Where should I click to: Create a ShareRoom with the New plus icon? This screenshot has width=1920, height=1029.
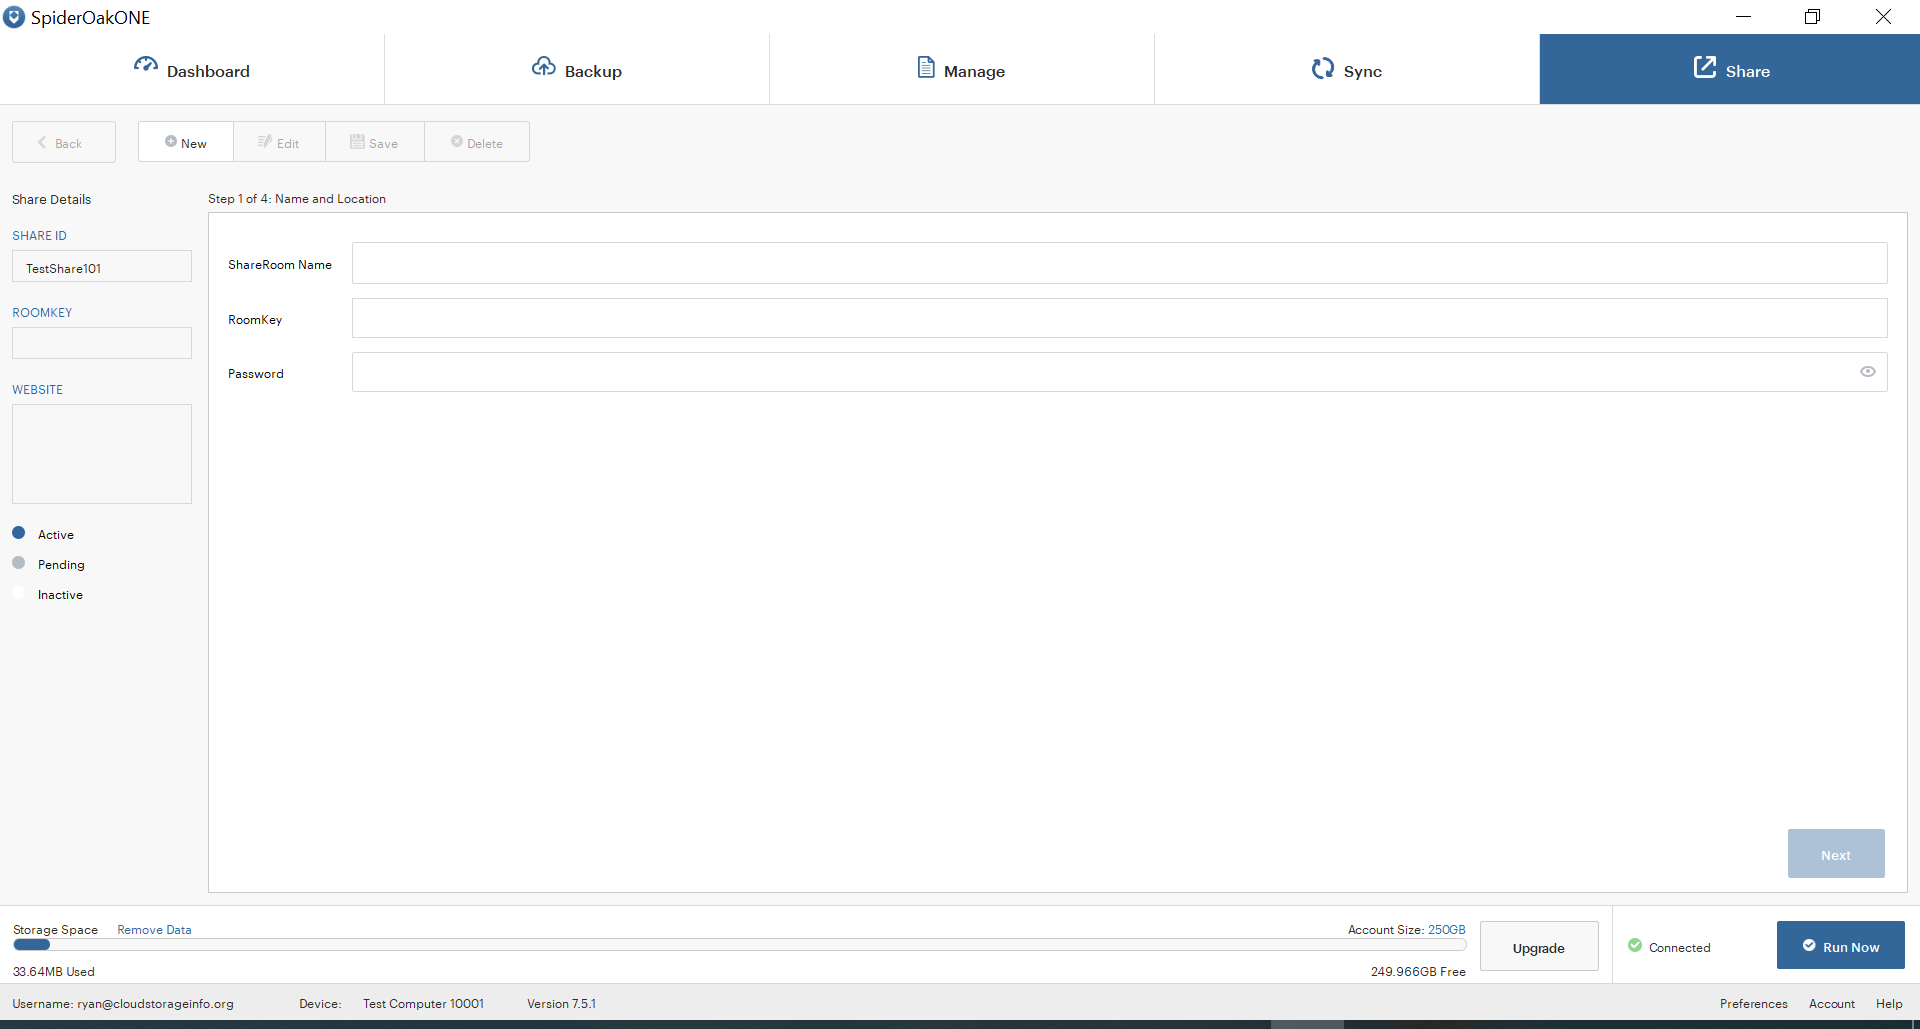click(x=172, y=142)
